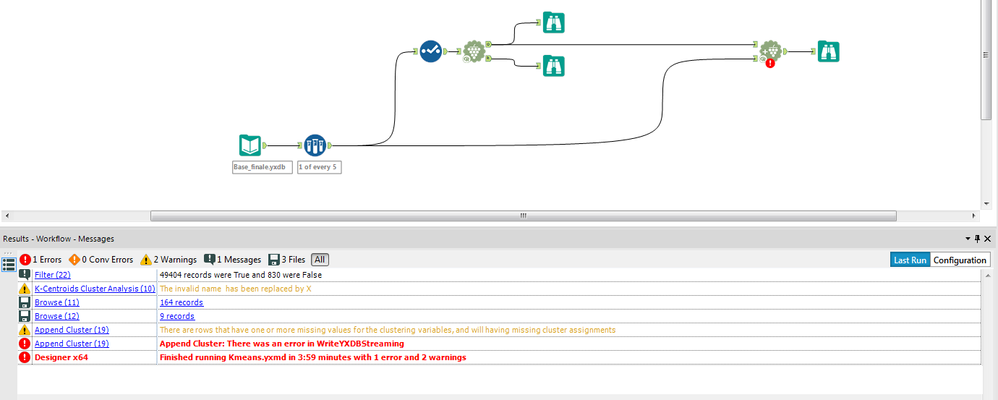Filter results by 1 Errors
This screenshot has width=998, height=400.
tap(40, 260)
